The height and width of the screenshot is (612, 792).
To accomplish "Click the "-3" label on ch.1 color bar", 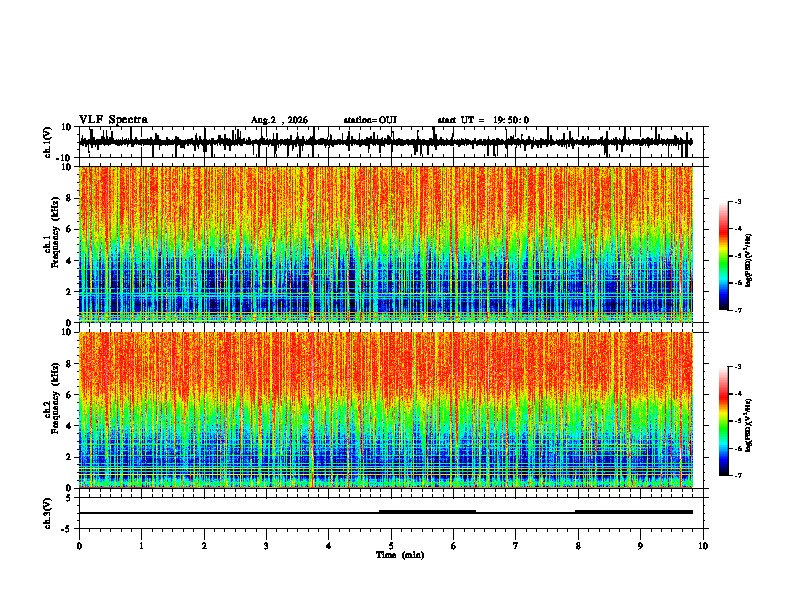I will tap(737, 201).
